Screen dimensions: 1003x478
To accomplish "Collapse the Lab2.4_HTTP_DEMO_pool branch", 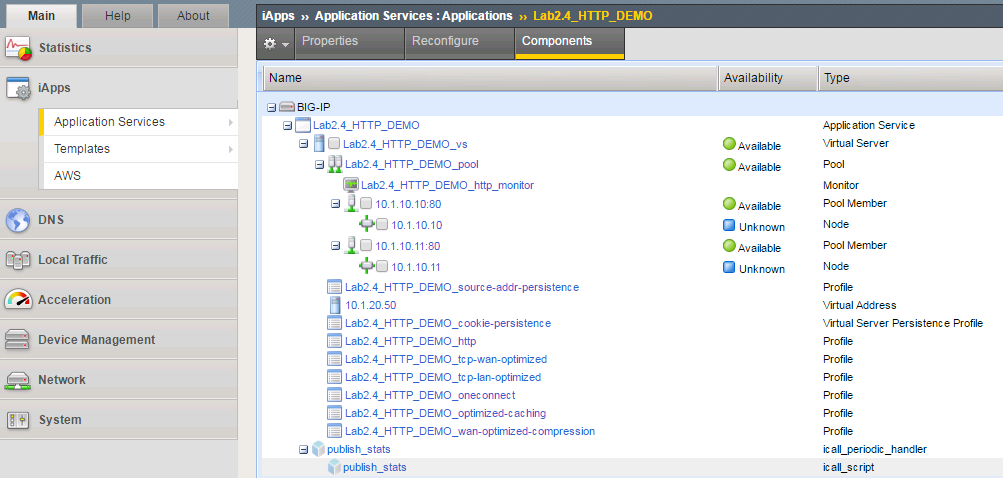I will coord(319,165).
